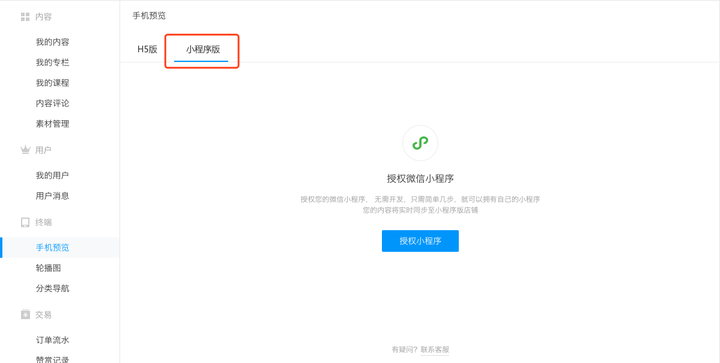
Task: Click the 内容 grid icon in sidebar
Action: point(25,17)
